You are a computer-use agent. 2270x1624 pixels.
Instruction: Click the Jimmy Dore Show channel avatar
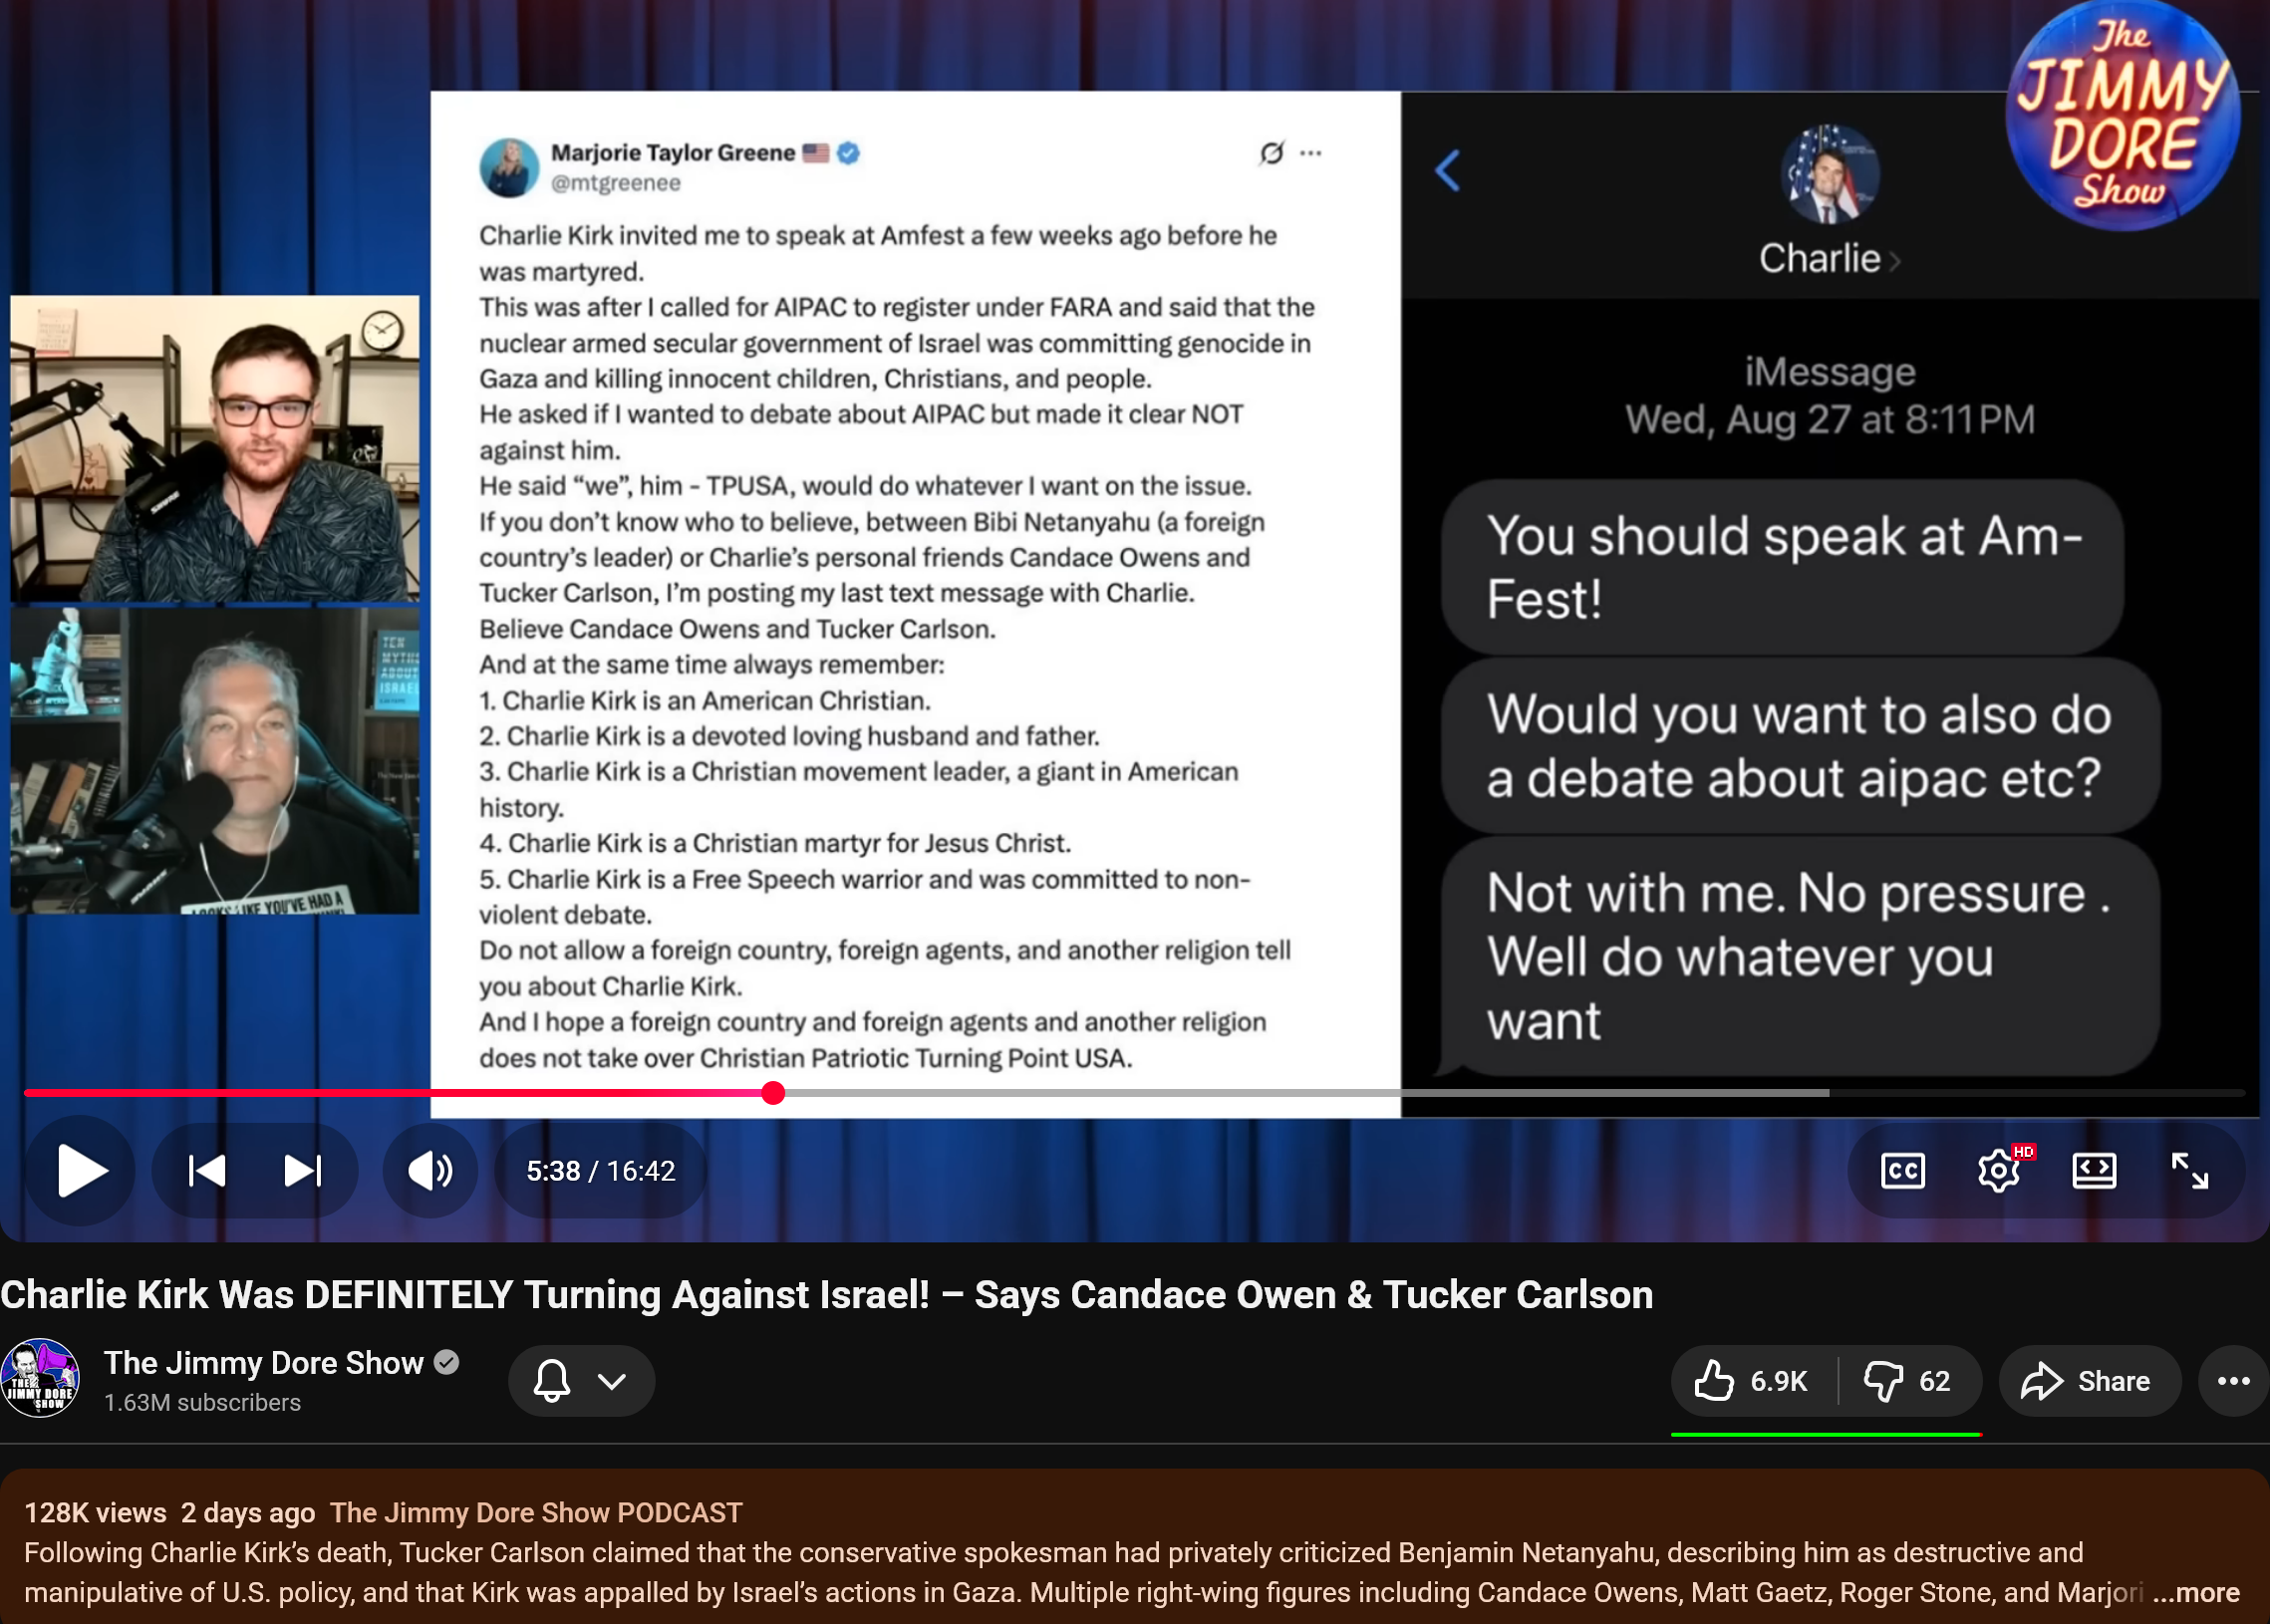[x=40, y=1379]
